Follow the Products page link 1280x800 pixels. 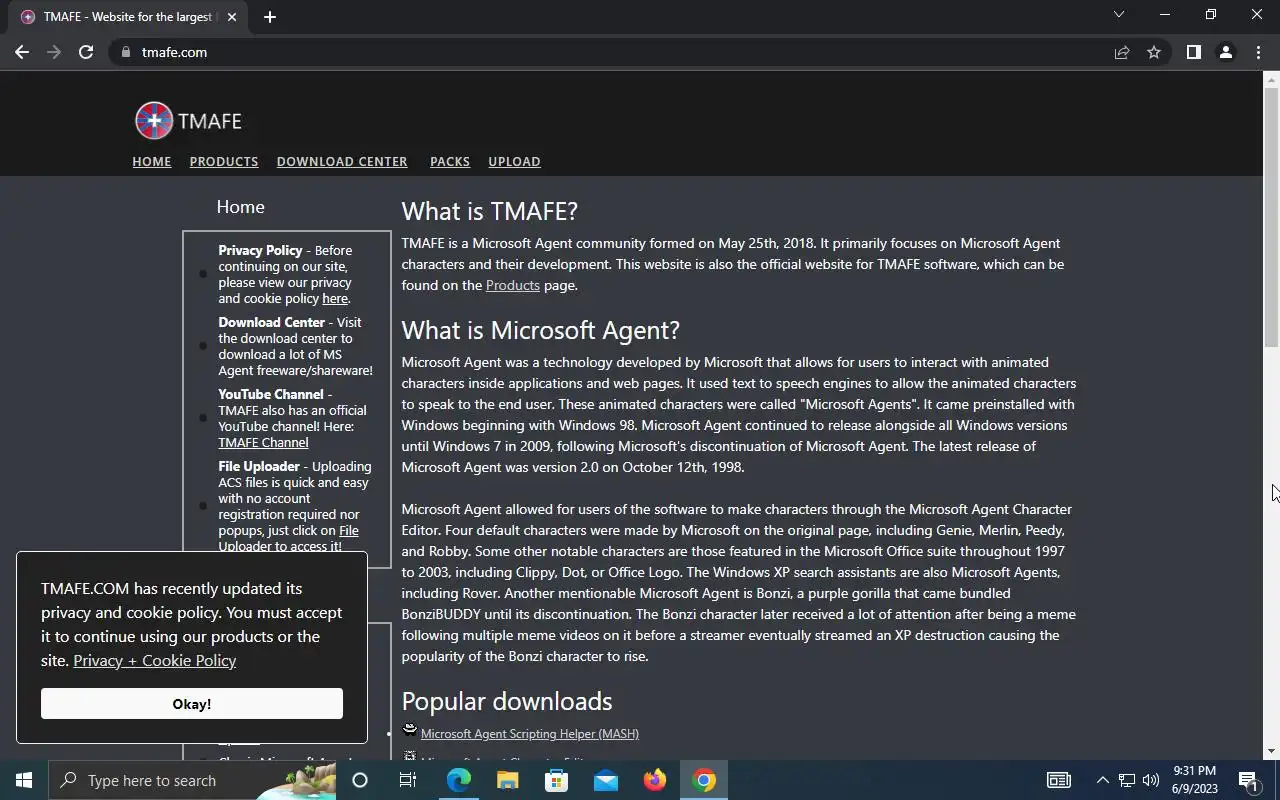512,285
